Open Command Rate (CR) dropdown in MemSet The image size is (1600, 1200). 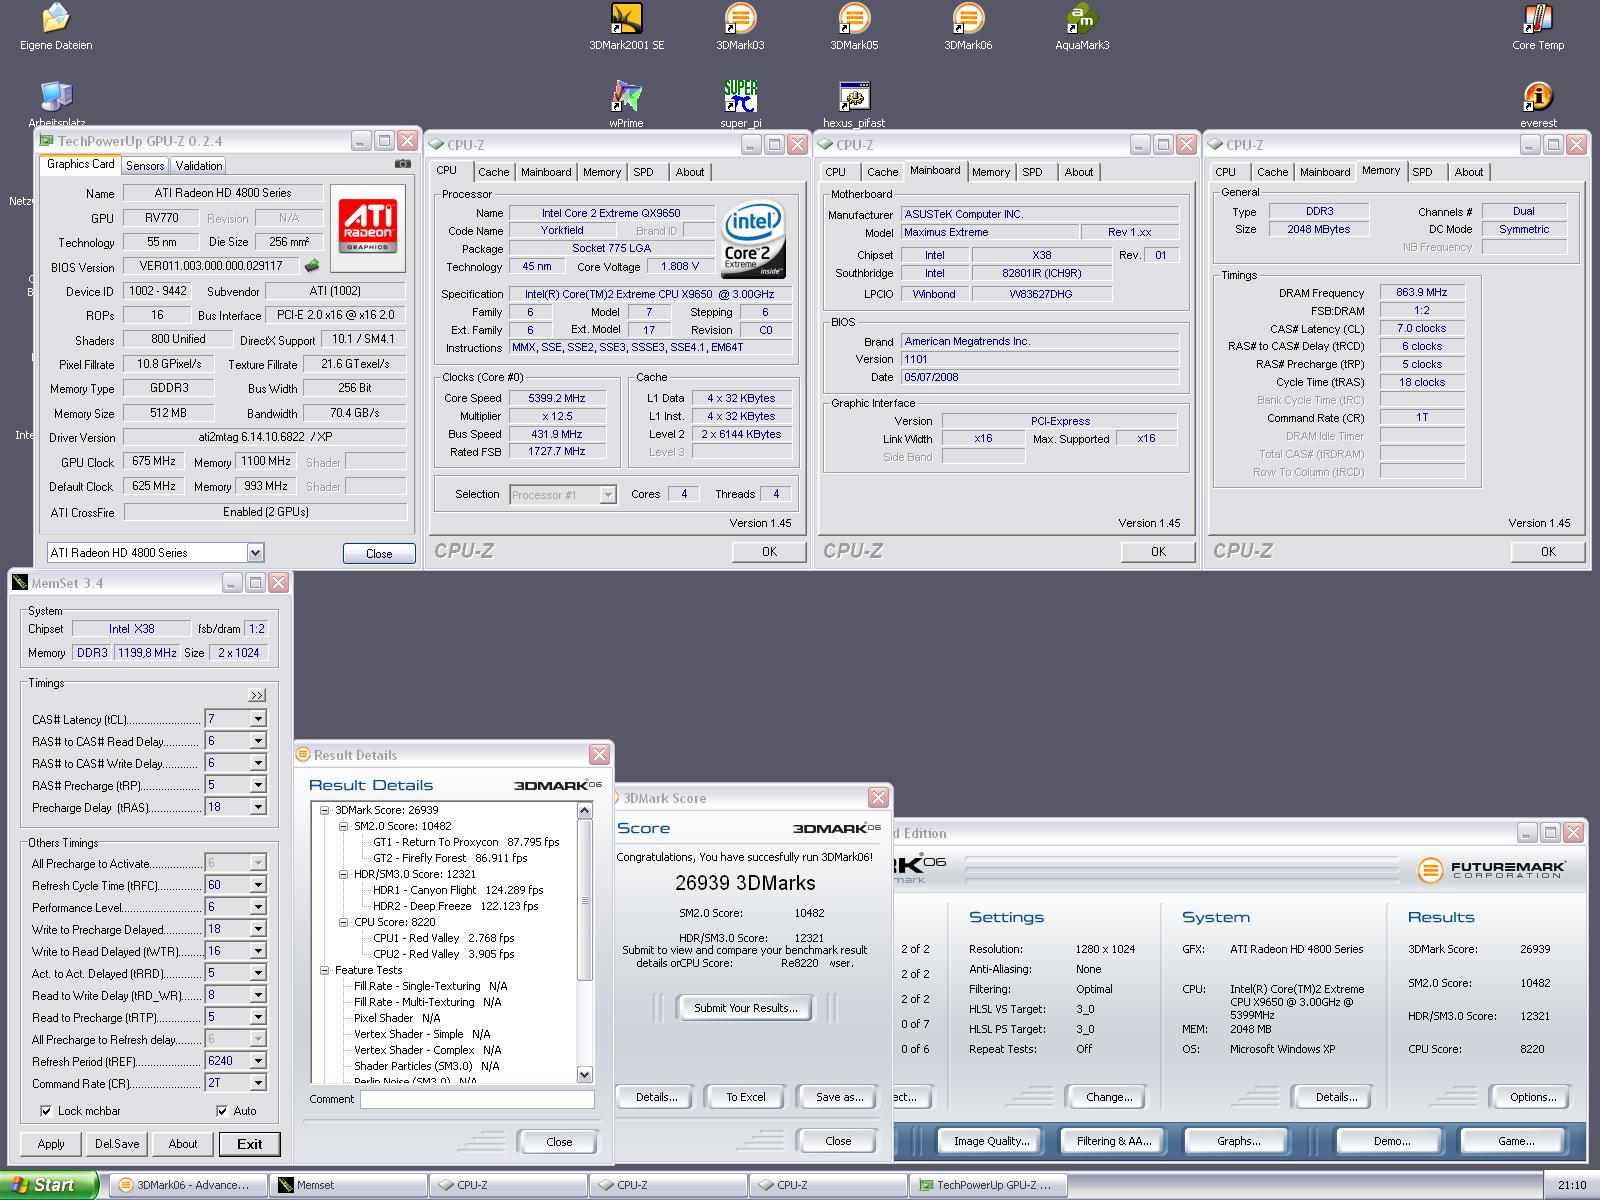(x=258, y=1083)
